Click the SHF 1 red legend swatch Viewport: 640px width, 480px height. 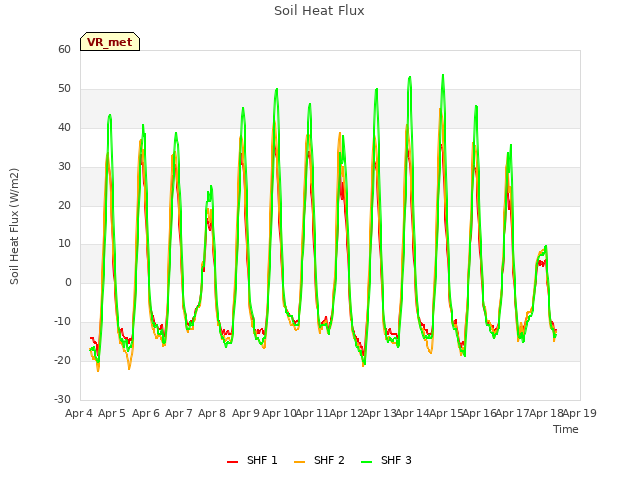pyautogui.click(x=232, y=462)
